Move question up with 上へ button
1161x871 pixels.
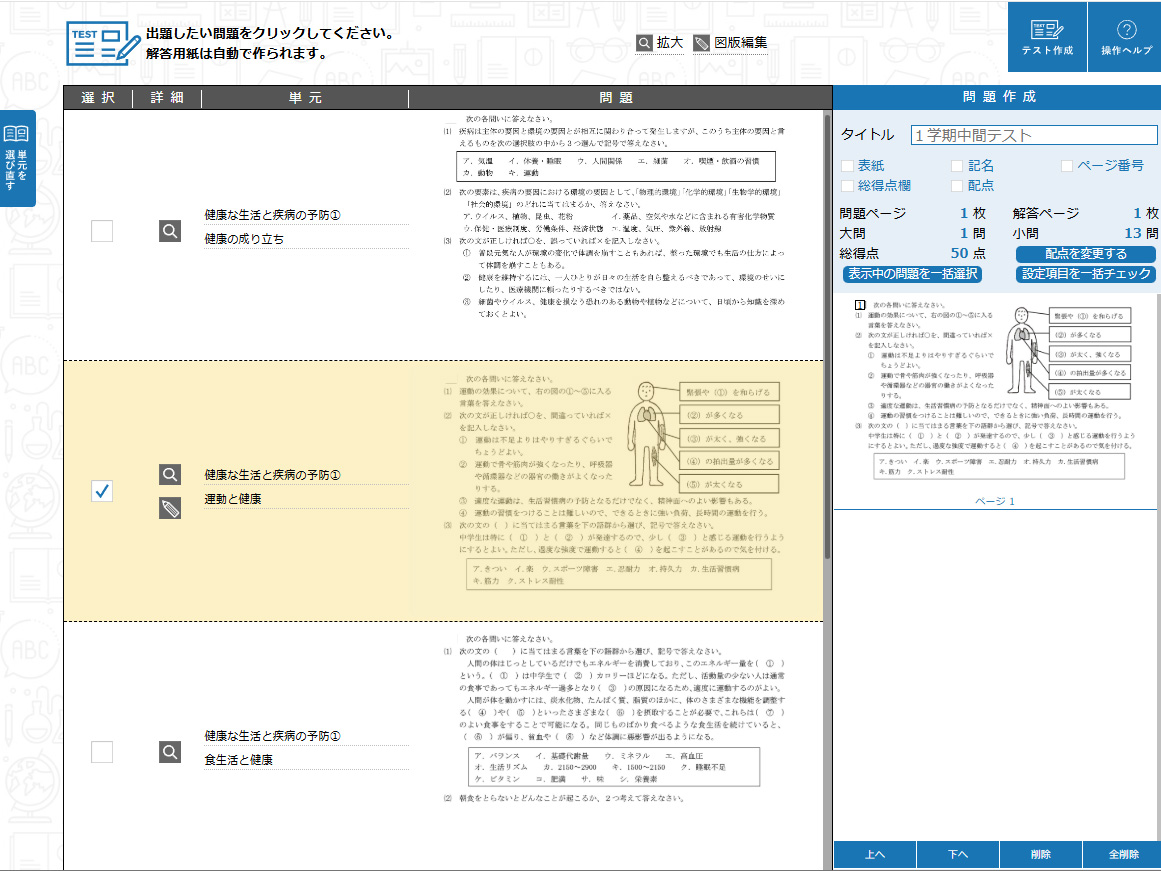pyautogui.click(x=874, y=855)
